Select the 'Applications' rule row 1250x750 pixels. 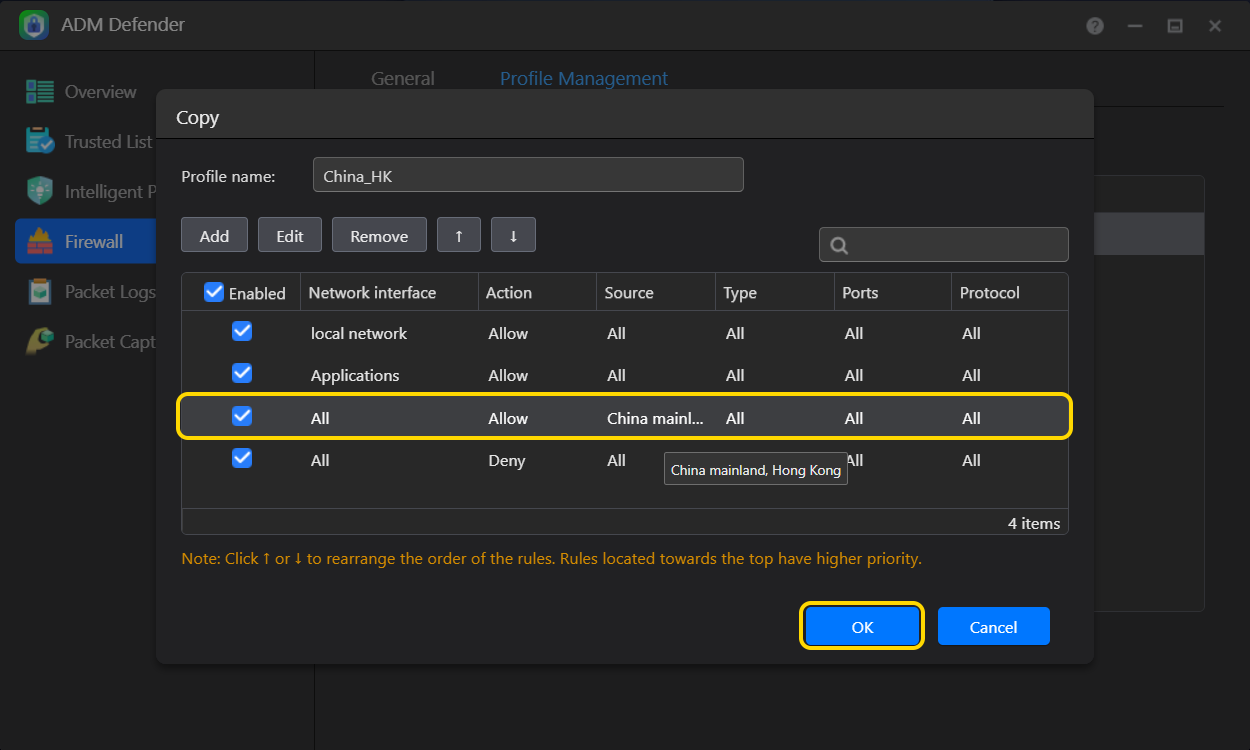625,375
